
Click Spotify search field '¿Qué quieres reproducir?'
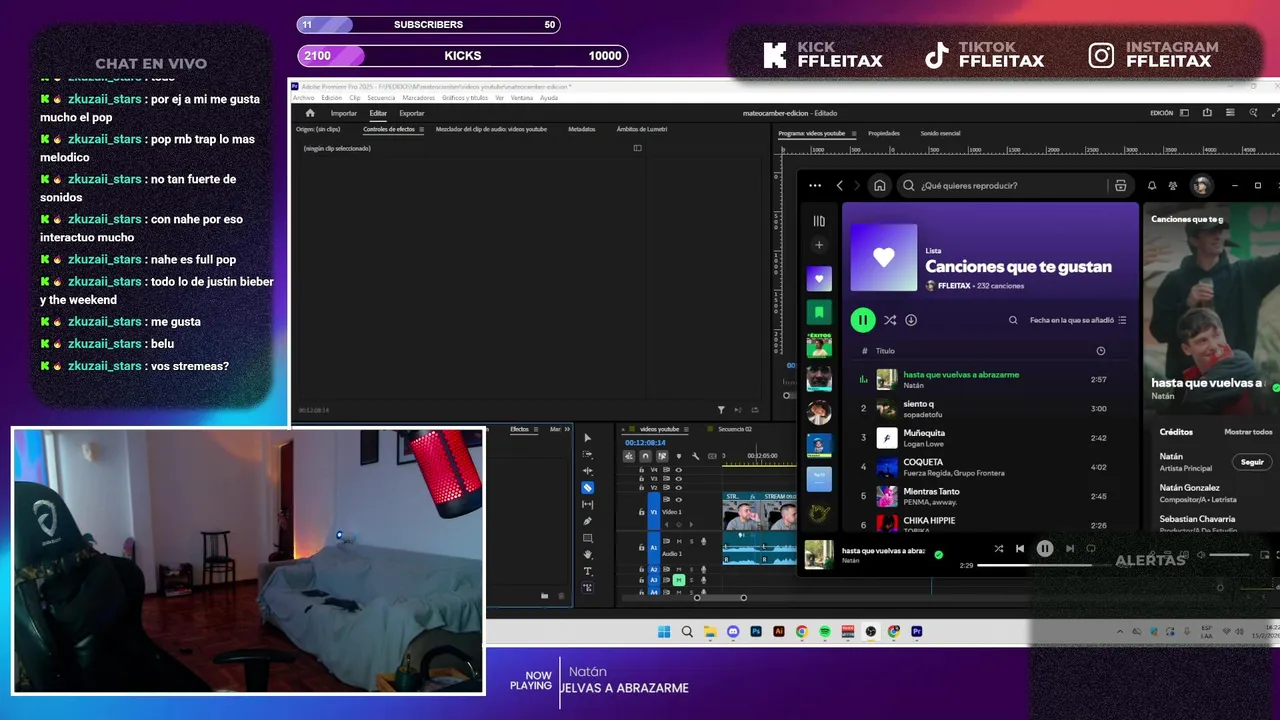coord(1013,185)
